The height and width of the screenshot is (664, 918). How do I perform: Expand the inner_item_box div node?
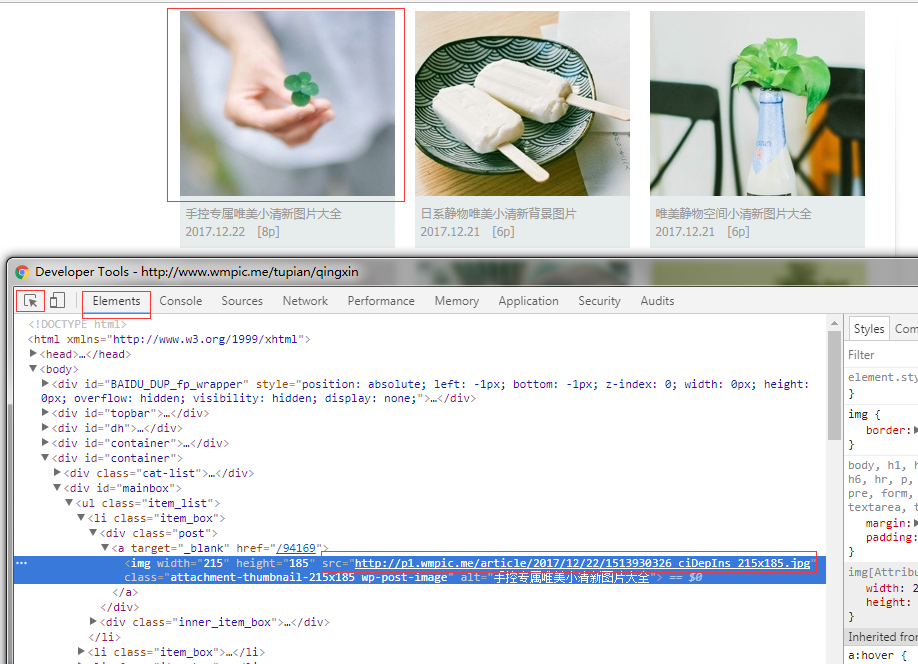tap(93, 621)
